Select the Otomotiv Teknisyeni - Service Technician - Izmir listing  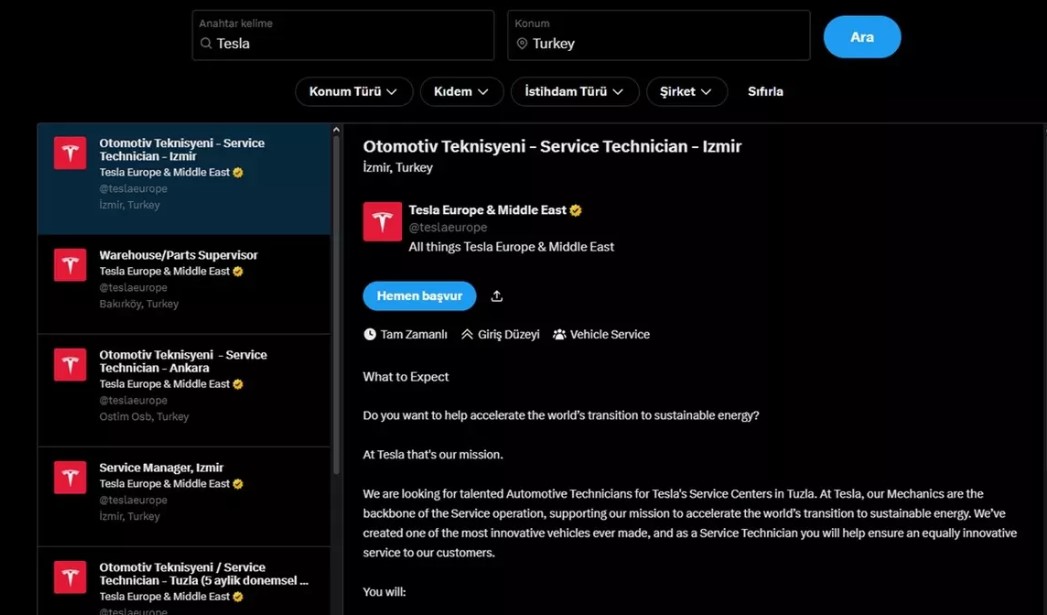click(x=184, y=179)
